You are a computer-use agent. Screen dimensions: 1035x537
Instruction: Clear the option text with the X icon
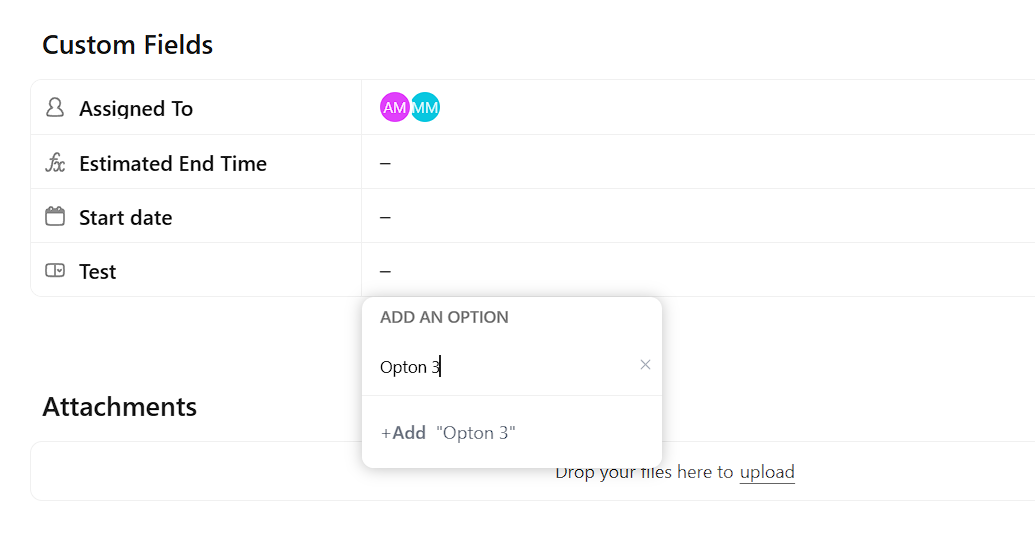(645, 365)
